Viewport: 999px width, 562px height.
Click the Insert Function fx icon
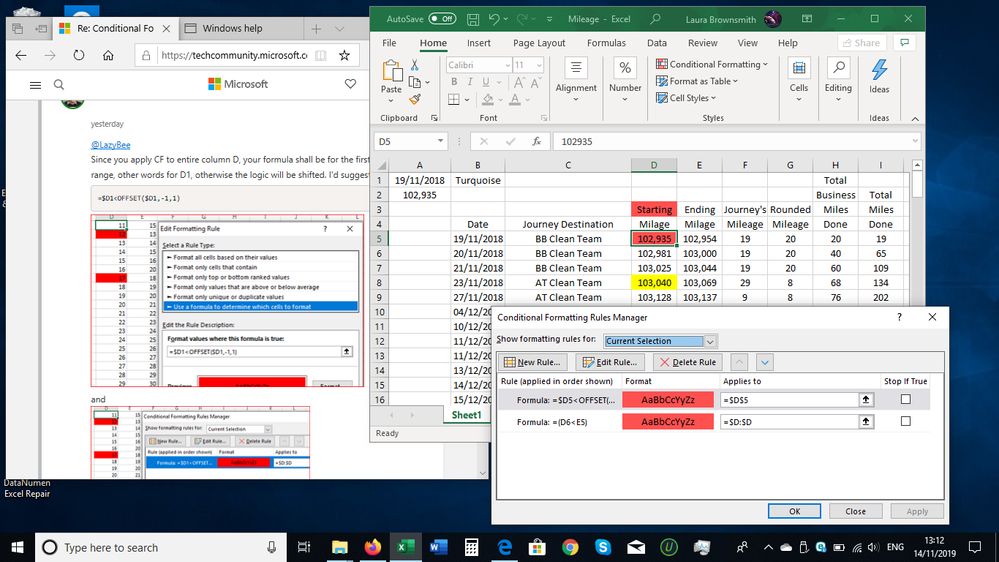point(536,141)
